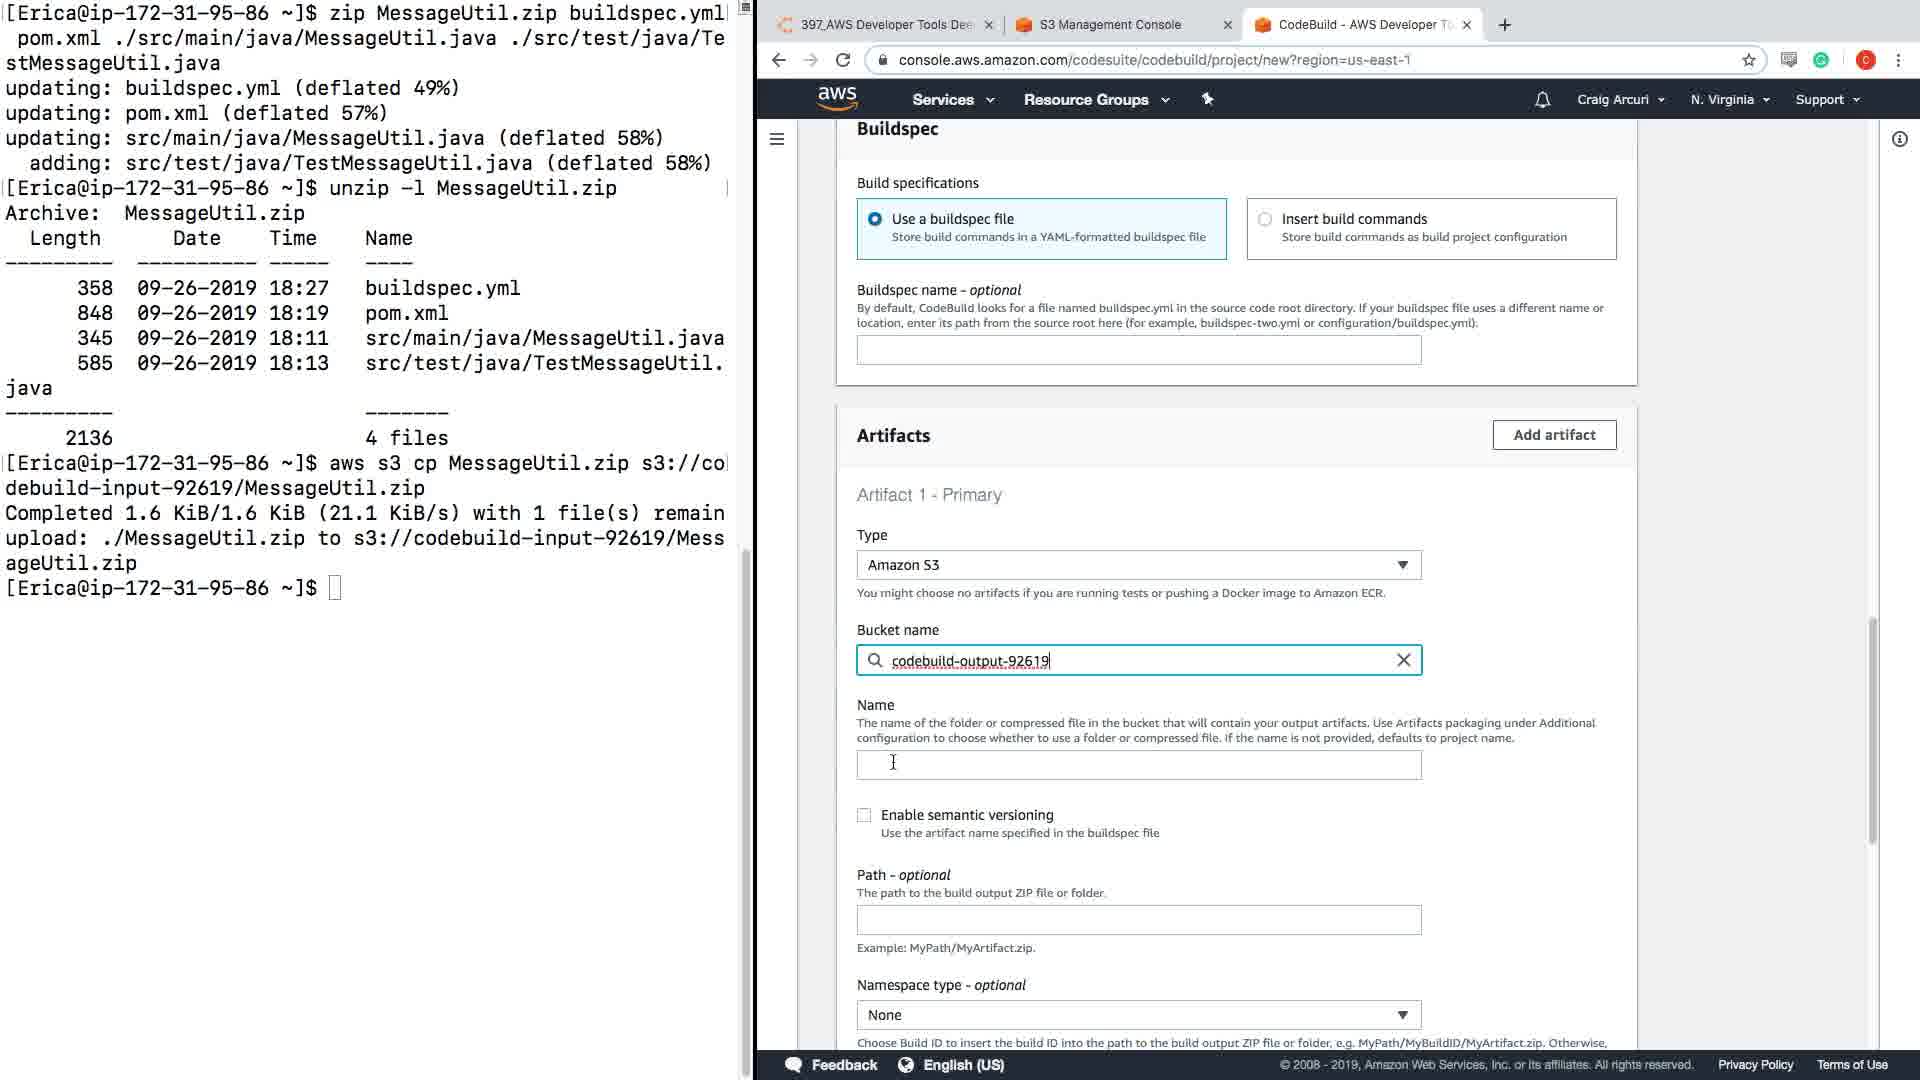Click the info panel icon
This screenshot has width=1920, height=1080.
point(1899,139)
